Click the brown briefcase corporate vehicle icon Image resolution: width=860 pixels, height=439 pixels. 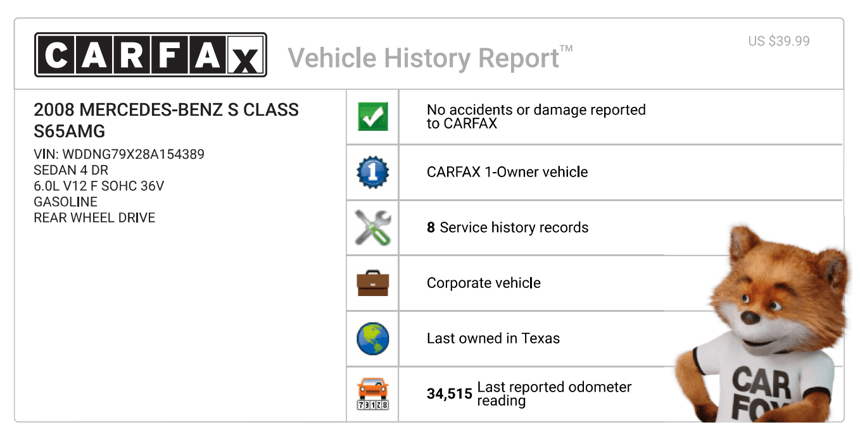373,283
